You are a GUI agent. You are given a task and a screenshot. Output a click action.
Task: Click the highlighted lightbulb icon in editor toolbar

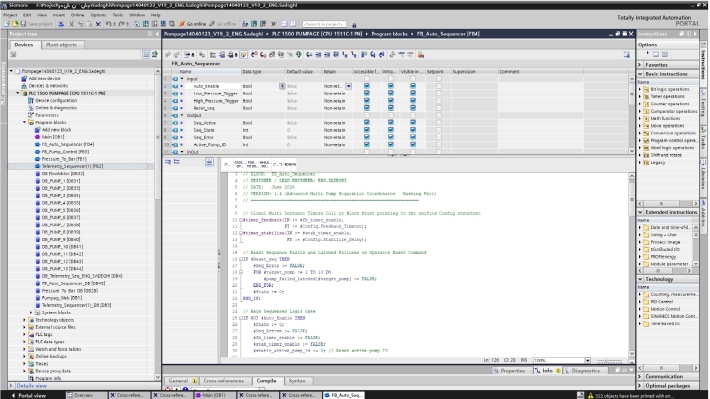244,55
